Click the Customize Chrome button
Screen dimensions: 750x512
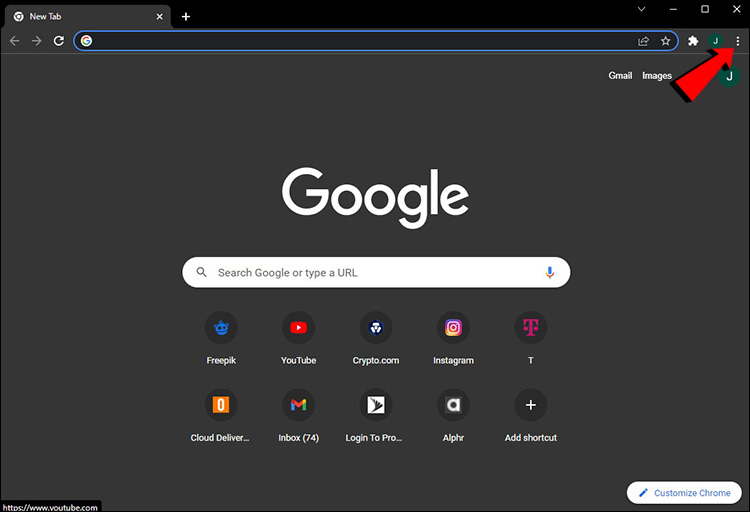[x=684, y=493]
